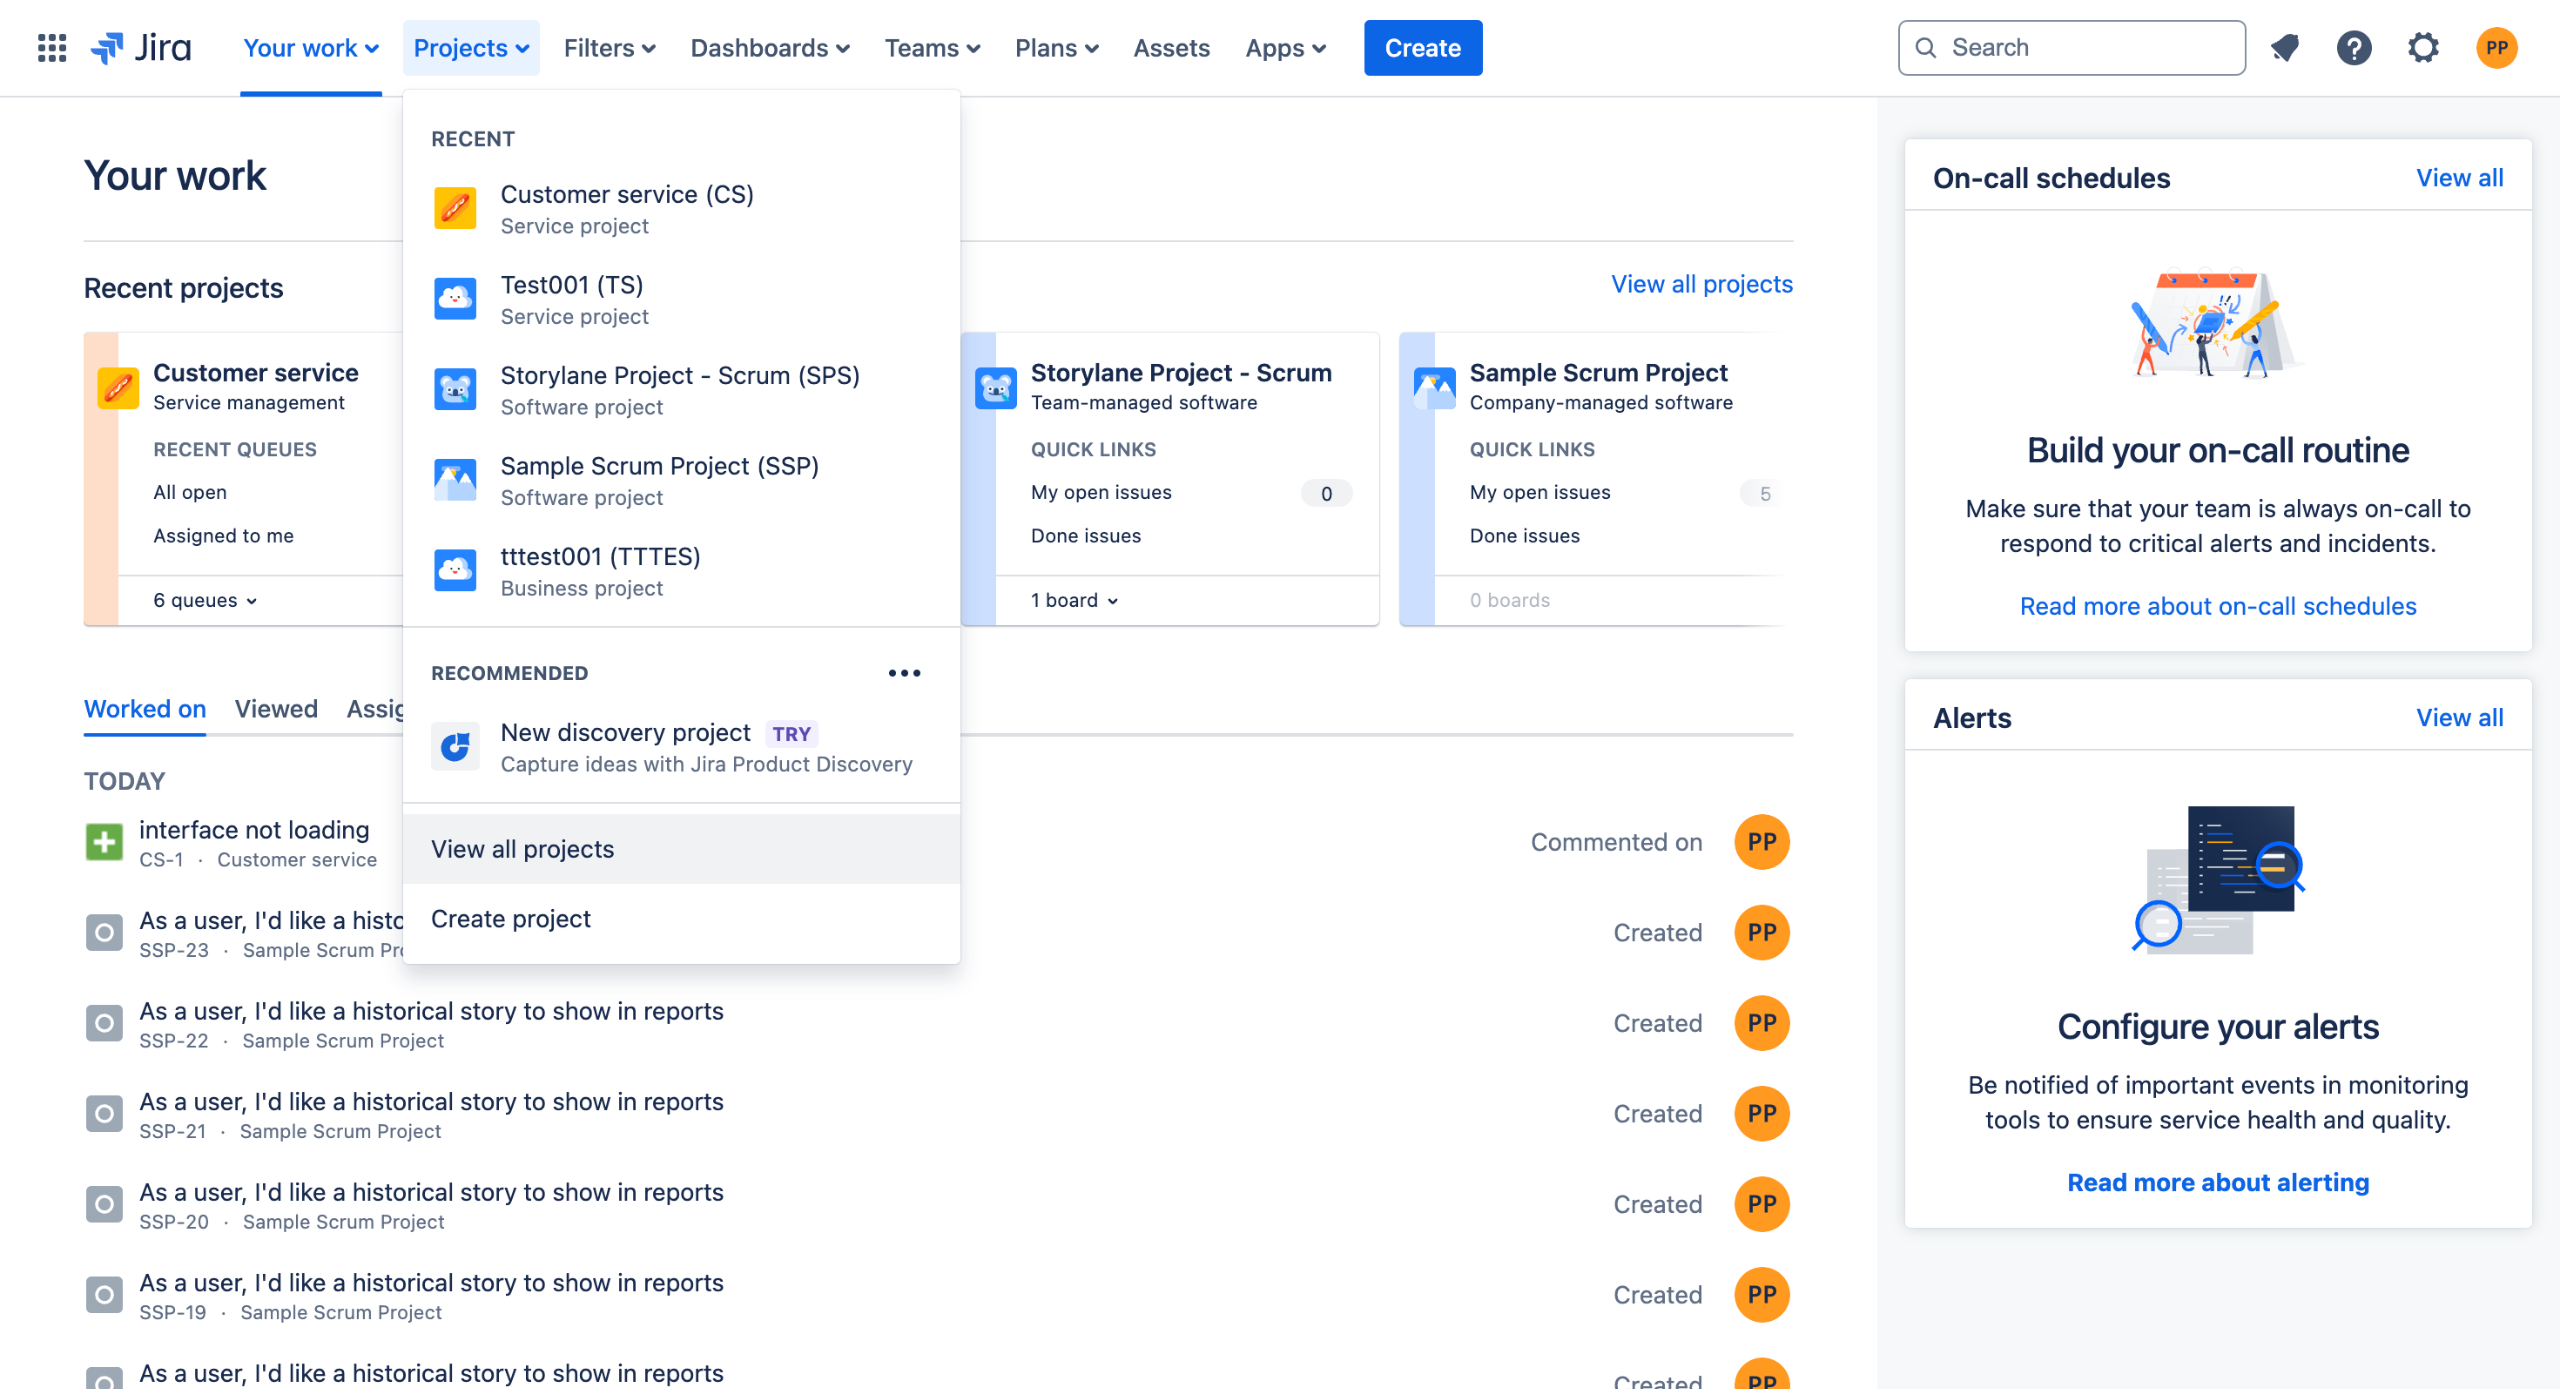Viewport: 2560px width, 1389px height.
Task: Open the settings gear icon
Action: tap(2423, 48)
